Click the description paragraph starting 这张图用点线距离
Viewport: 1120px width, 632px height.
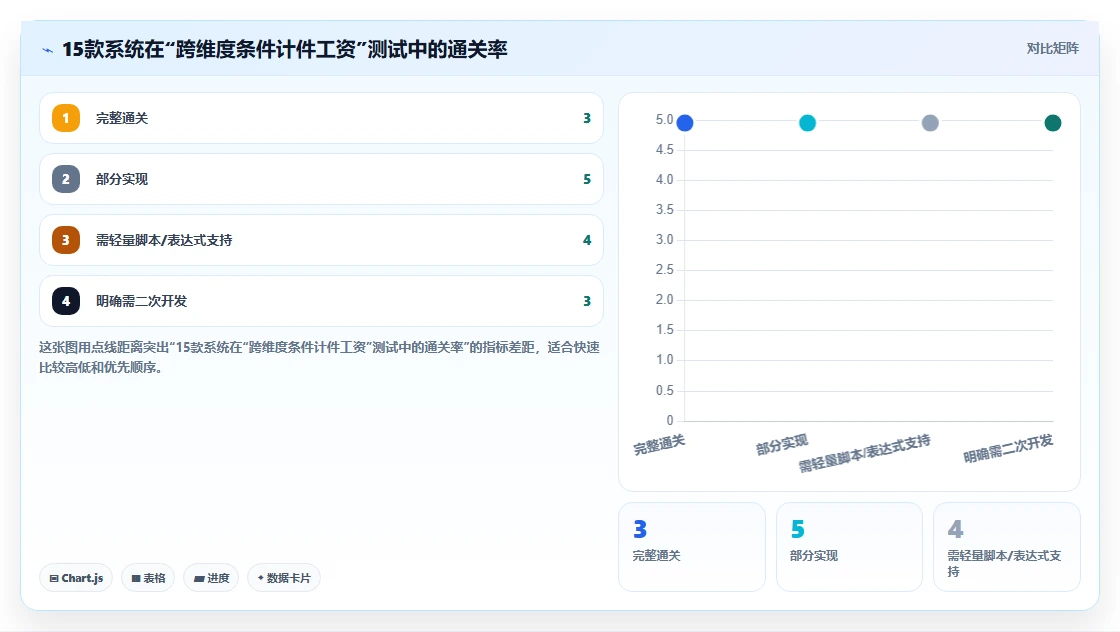click(319, 357)
